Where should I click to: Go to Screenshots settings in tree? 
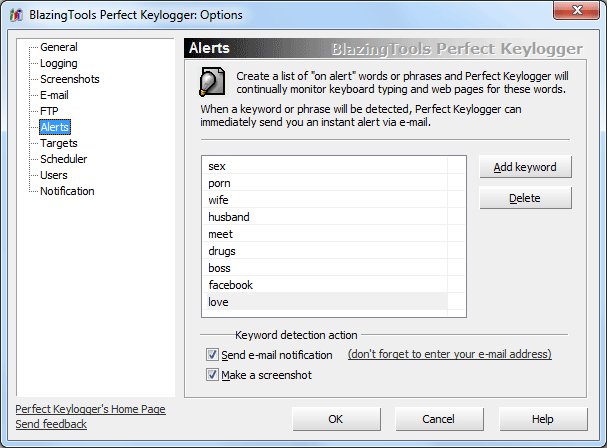coord(70,79)
